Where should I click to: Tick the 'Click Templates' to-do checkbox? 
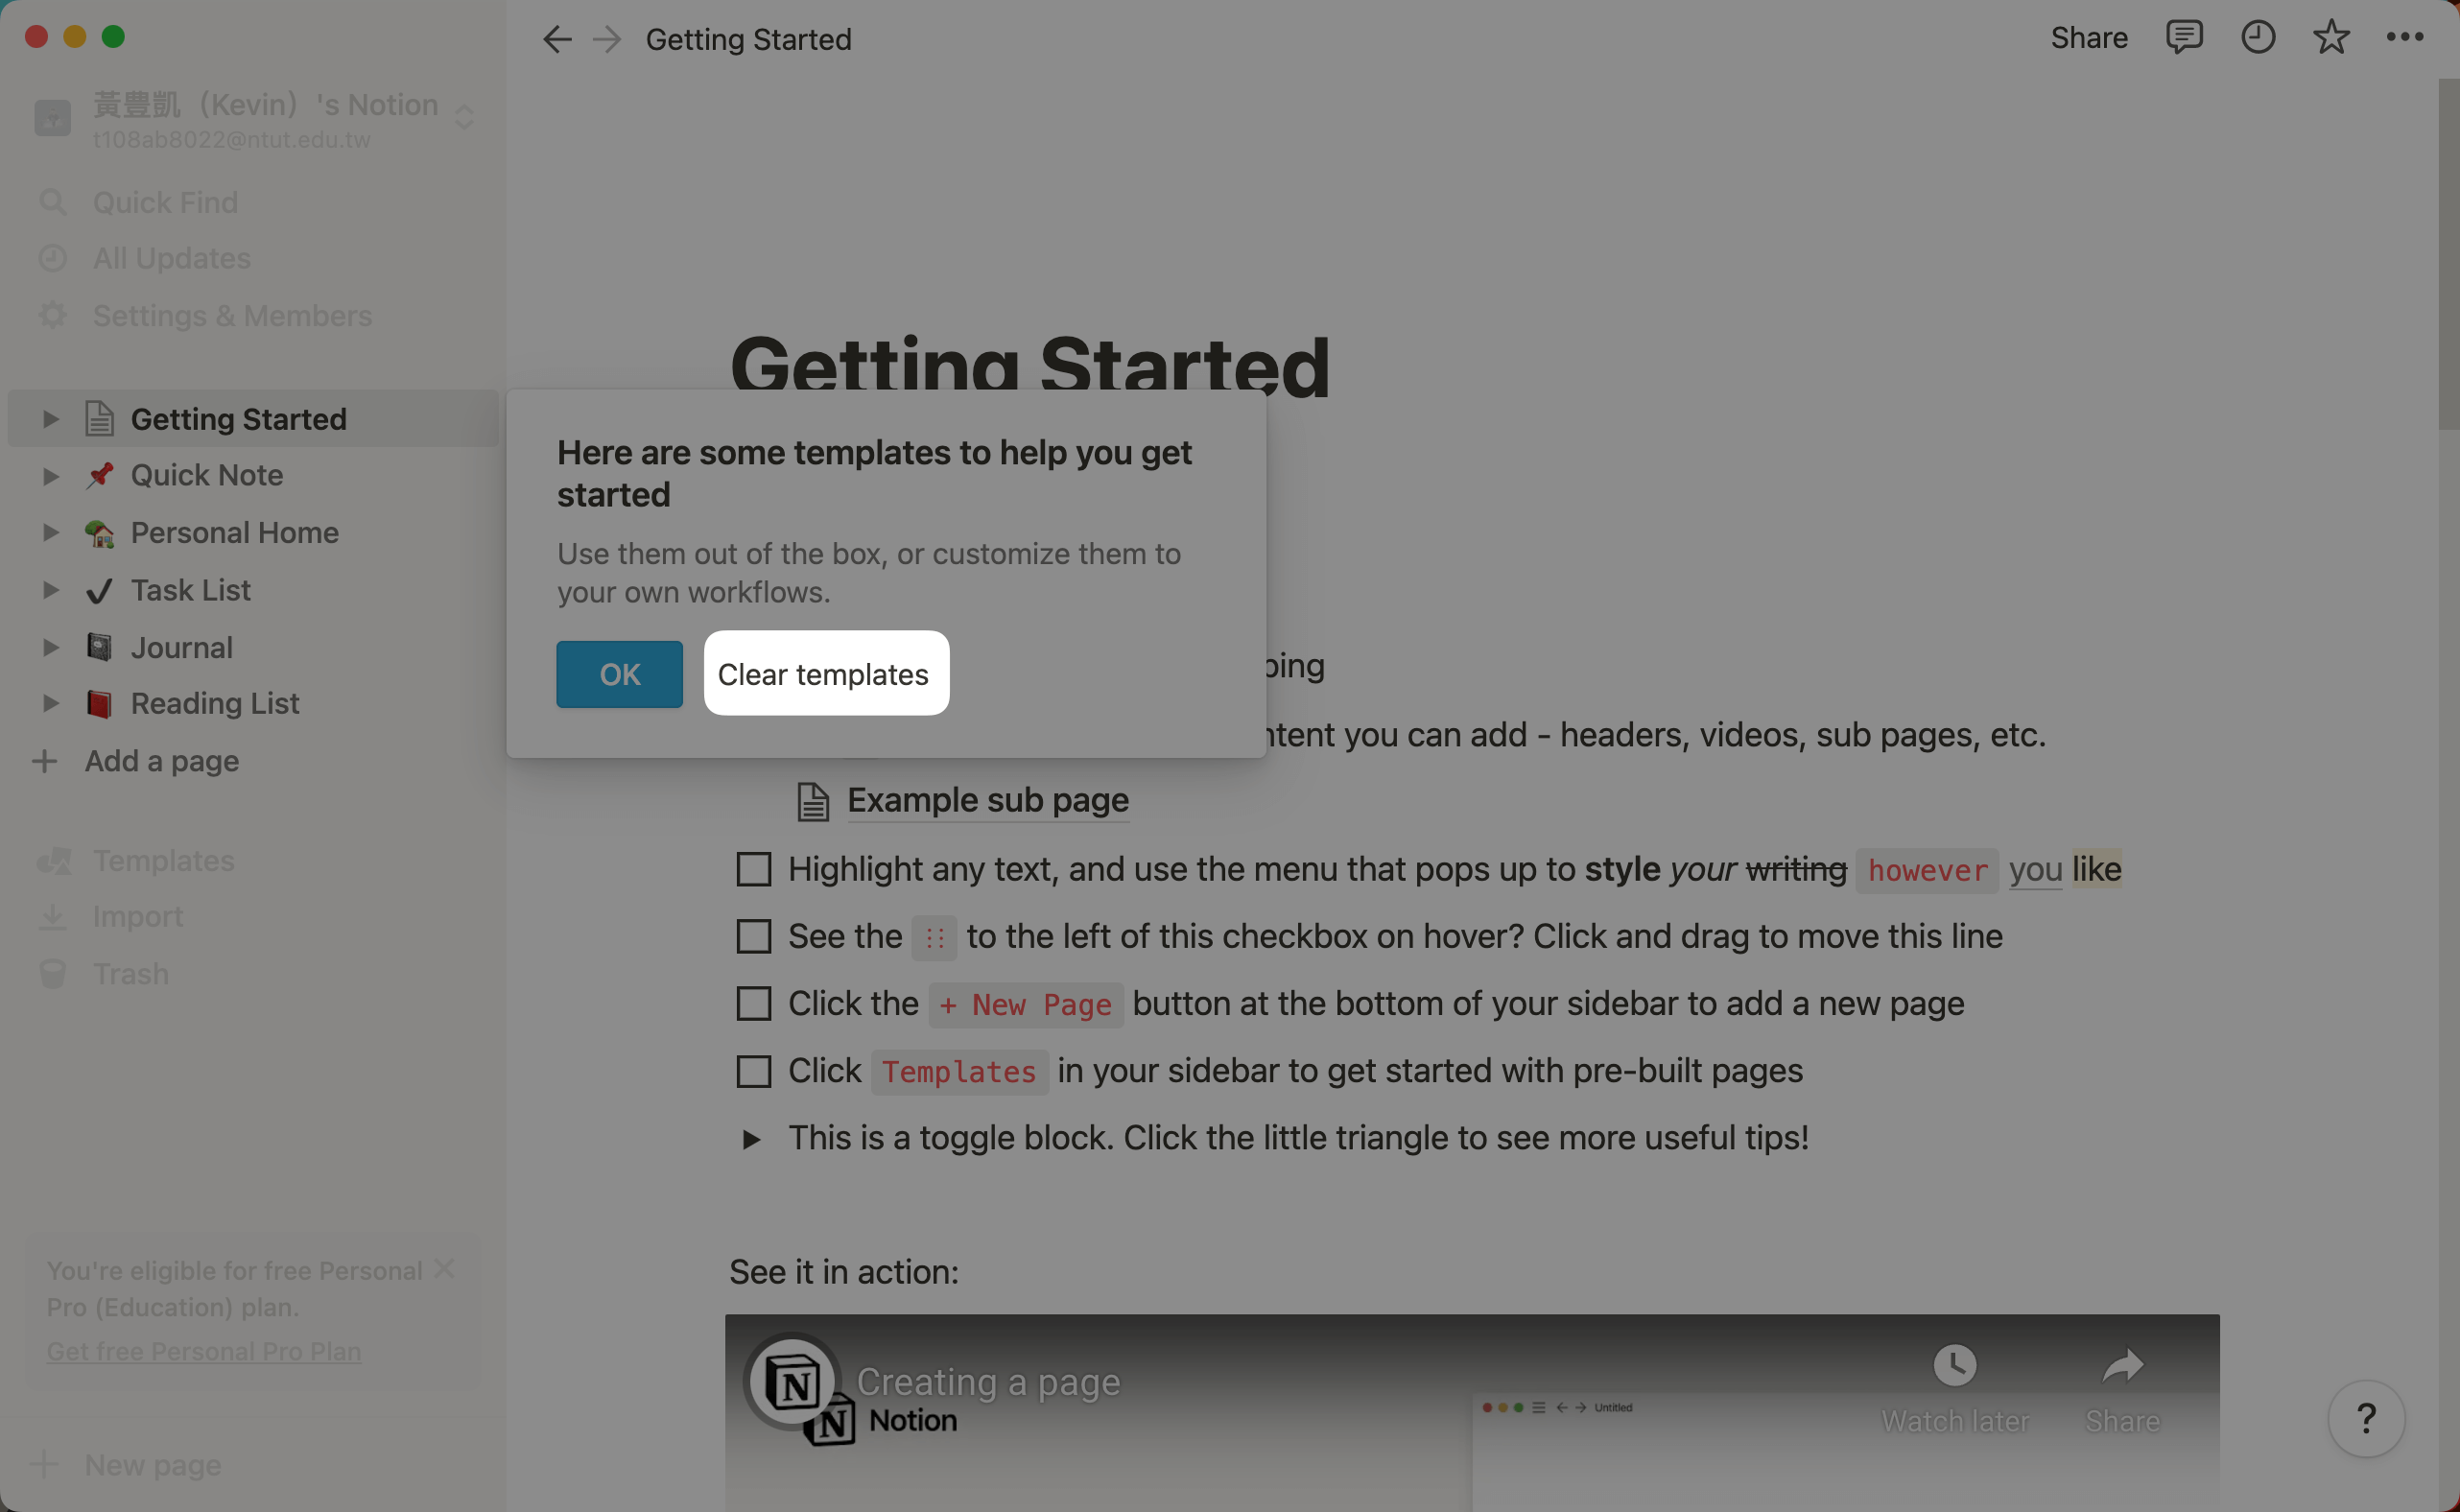click(754, 1071)
